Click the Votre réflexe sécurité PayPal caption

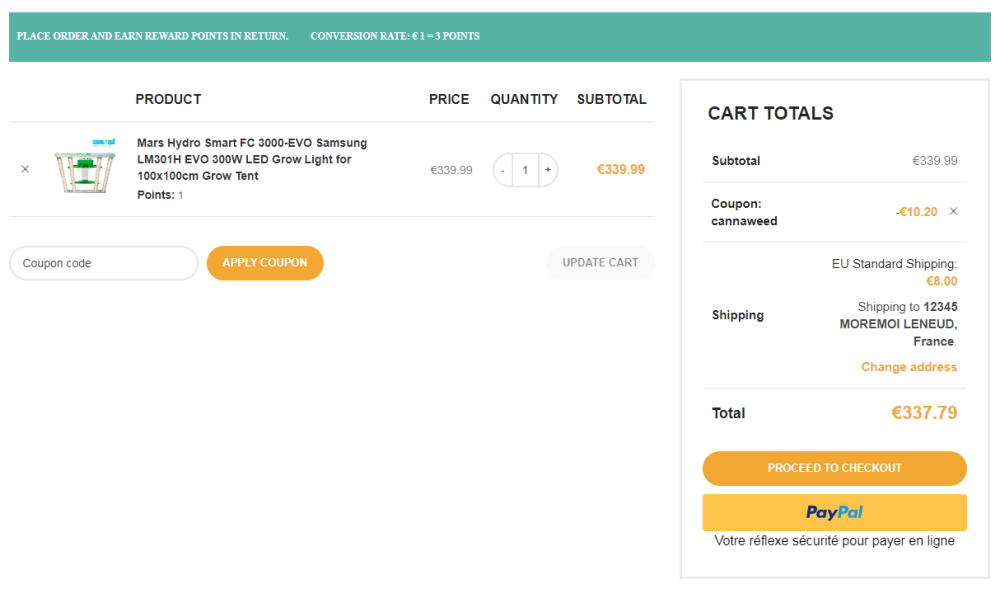tap(834, 541)
